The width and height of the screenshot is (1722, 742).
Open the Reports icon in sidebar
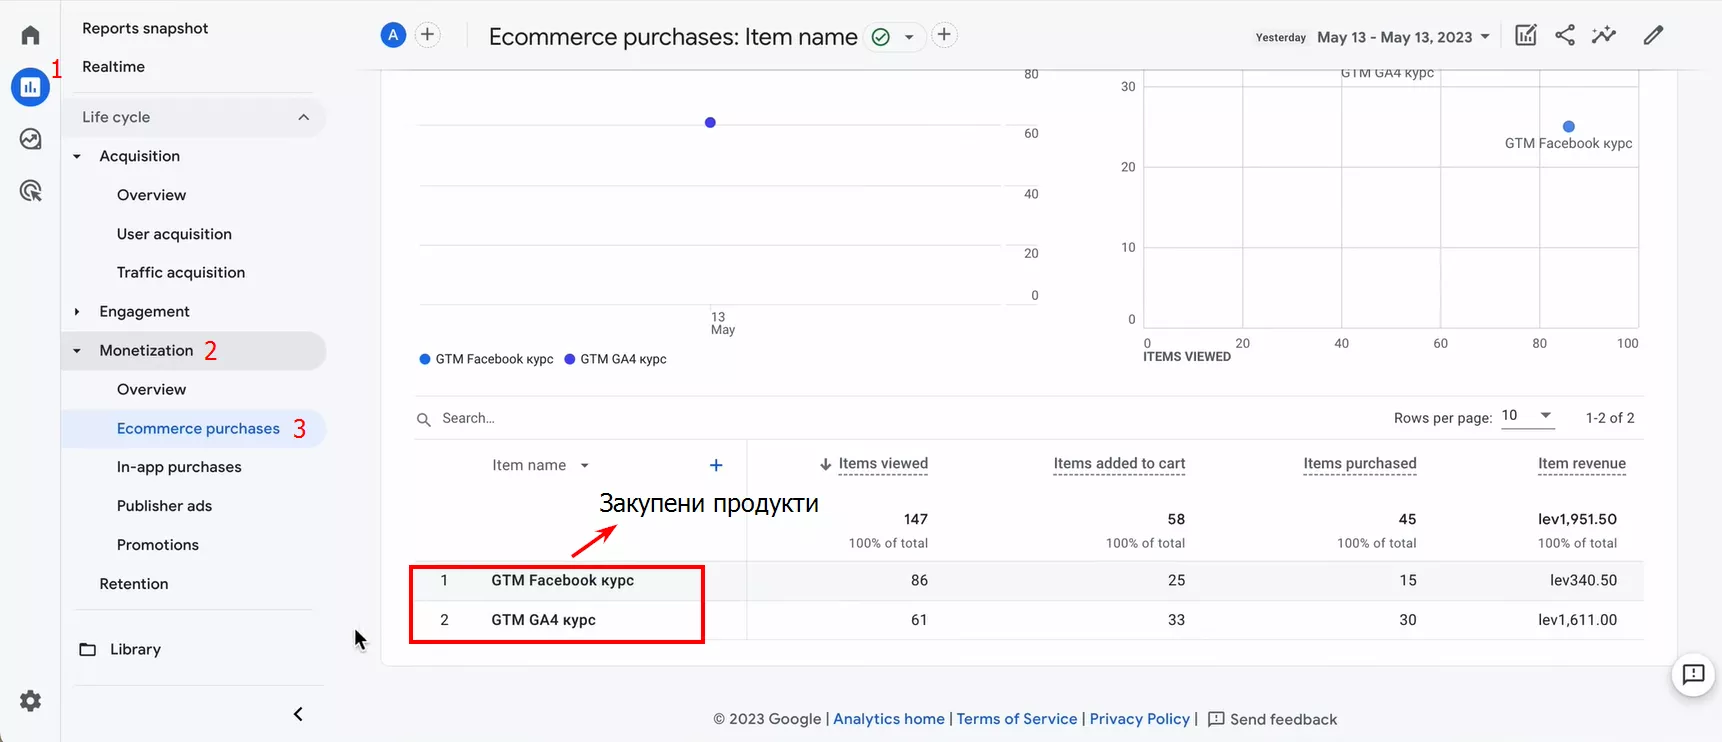click(30, 87)
